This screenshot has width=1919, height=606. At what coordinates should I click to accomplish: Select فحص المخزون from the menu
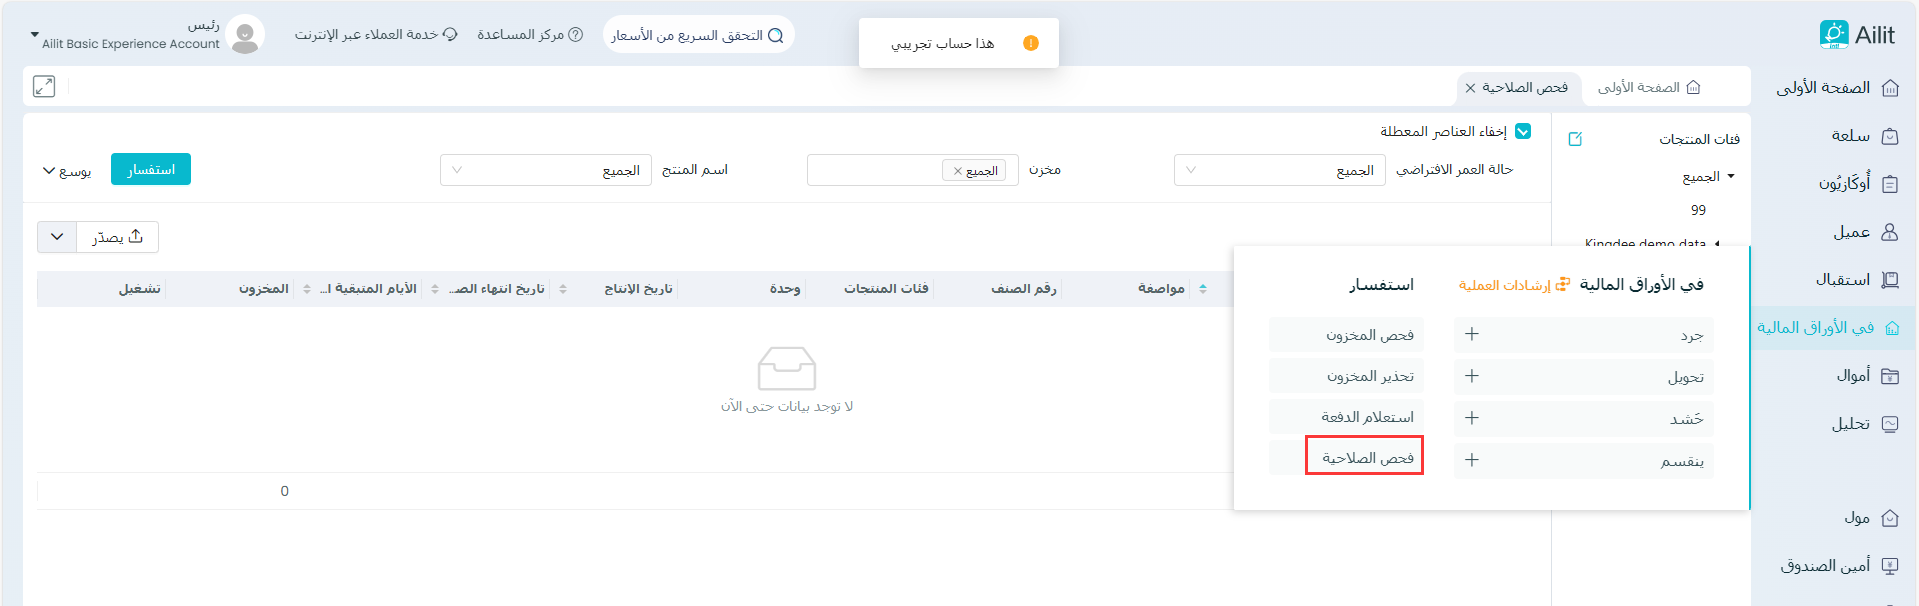pyautogui.click(x=1369, y=335)
